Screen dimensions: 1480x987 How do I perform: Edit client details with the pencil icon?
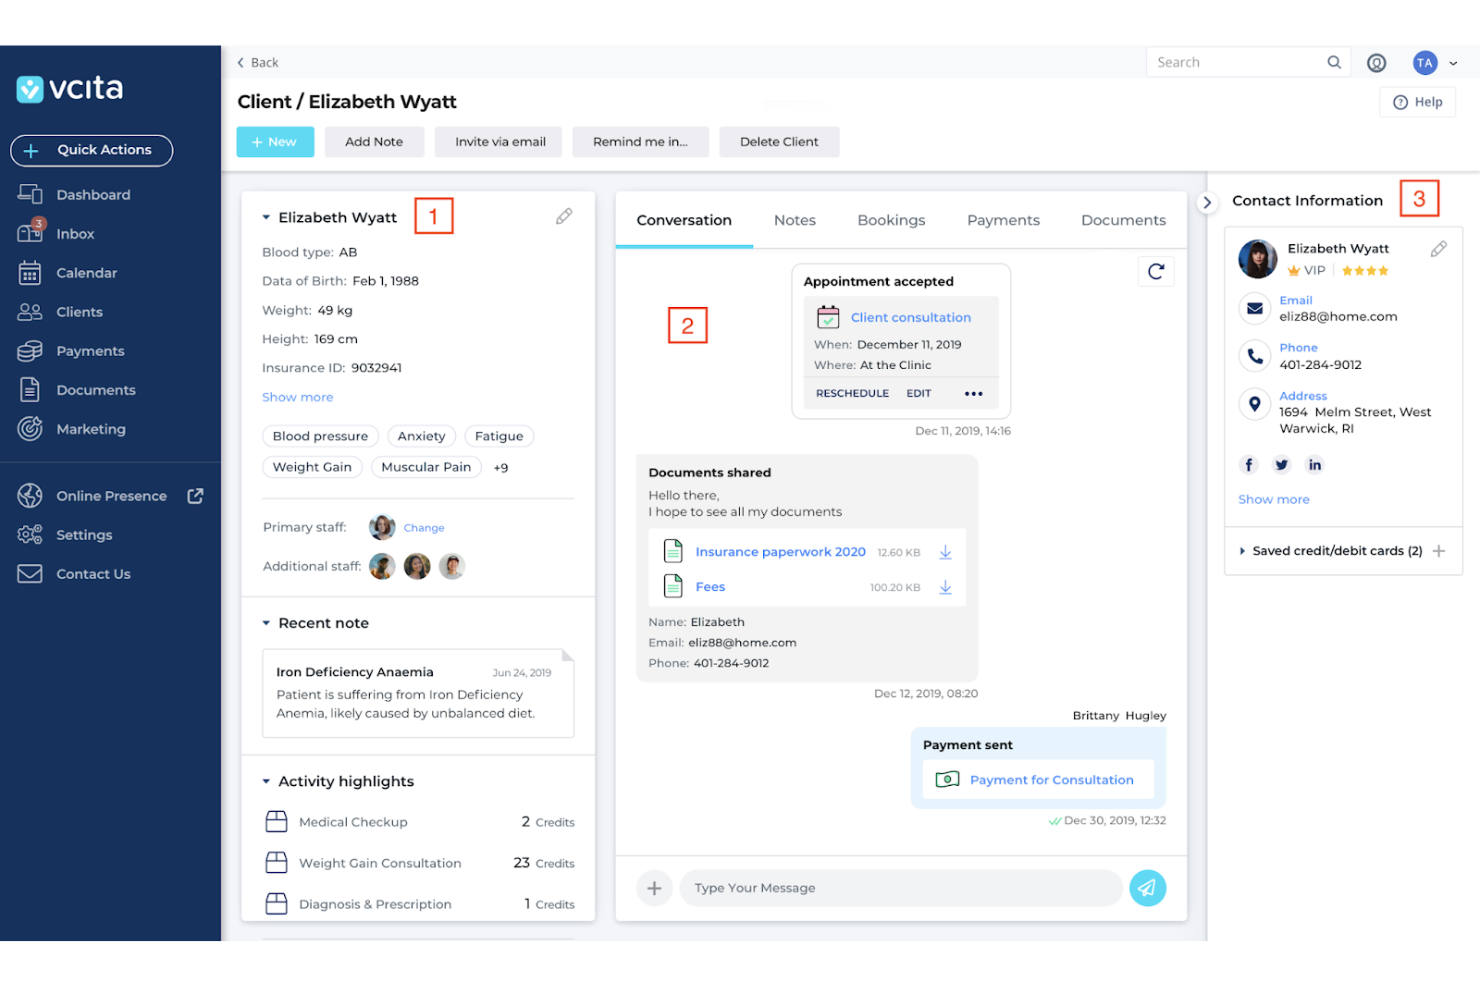(x=563, y=216)
